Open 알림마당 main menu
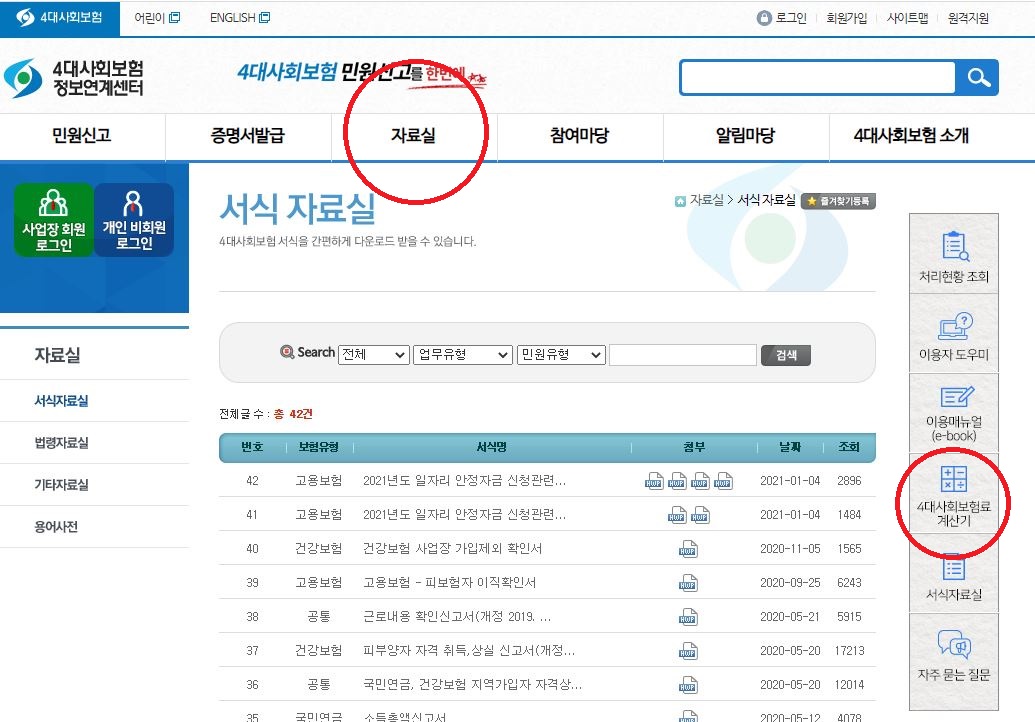This screenshot has width=1035, height=722. click(x=745, y=136)
